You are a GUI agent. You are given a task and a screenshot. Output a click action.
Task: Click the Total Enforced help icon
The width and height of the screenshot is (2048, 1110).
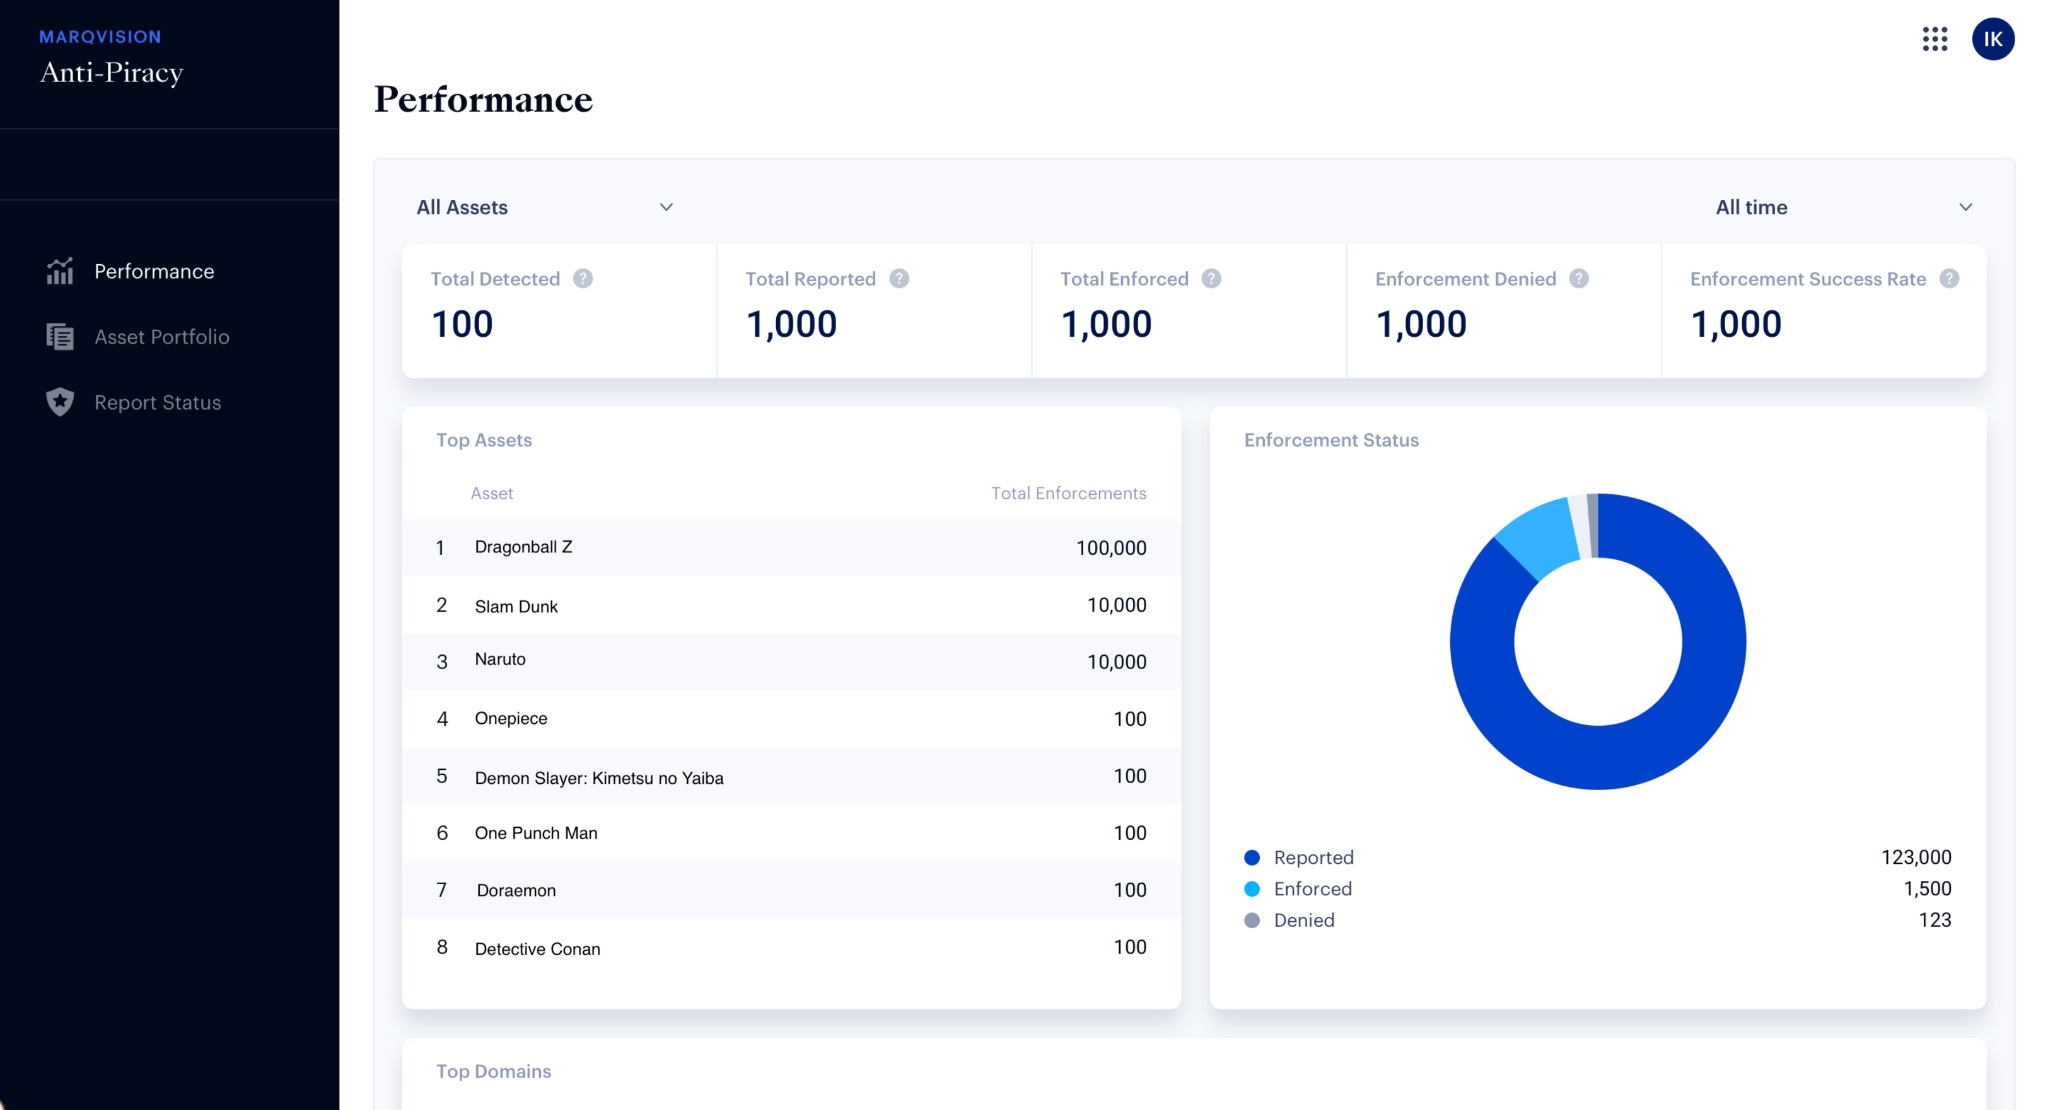click(x=1211, y=279)
